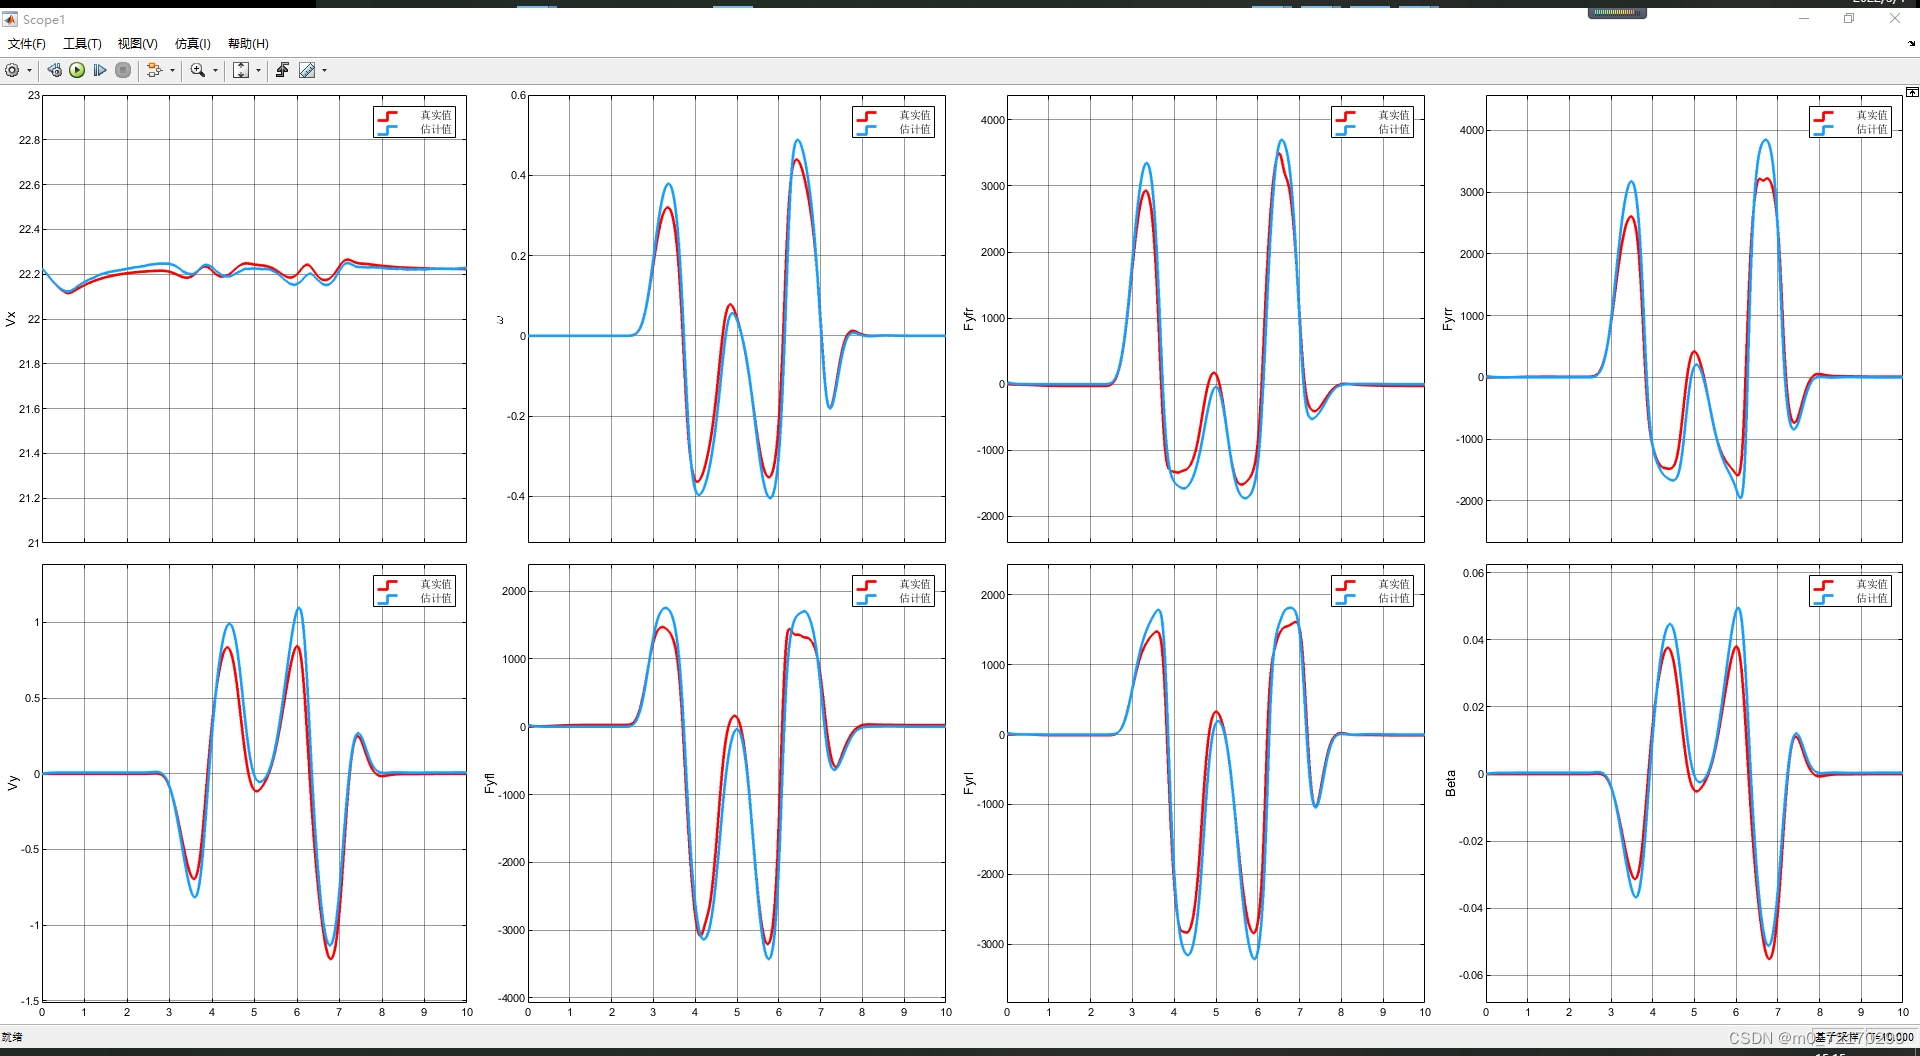This screenshot has width=1920, height=1056.
Task: Click the red line swatch in Fyfr plot legend
Action: pyautogui.click(x=1346, y=116)
